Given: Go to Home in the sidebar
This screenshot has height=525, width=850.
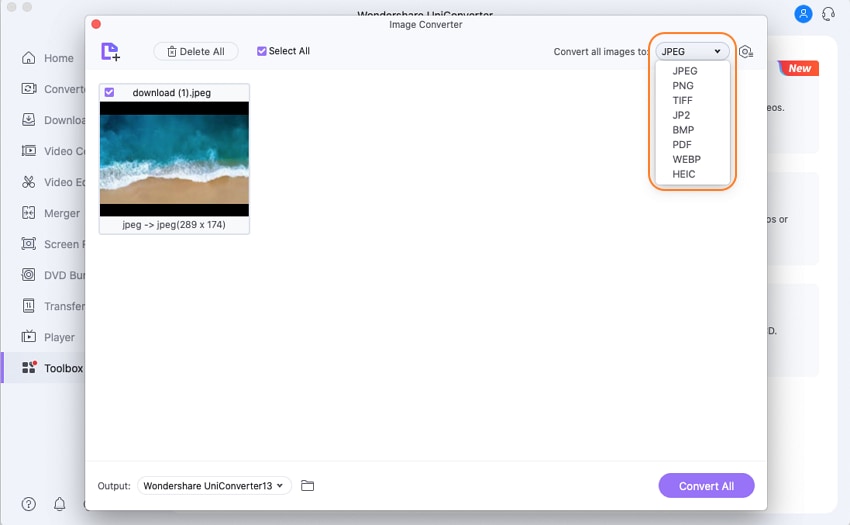Looking at the screenshot, I should (x=48, y=58).
